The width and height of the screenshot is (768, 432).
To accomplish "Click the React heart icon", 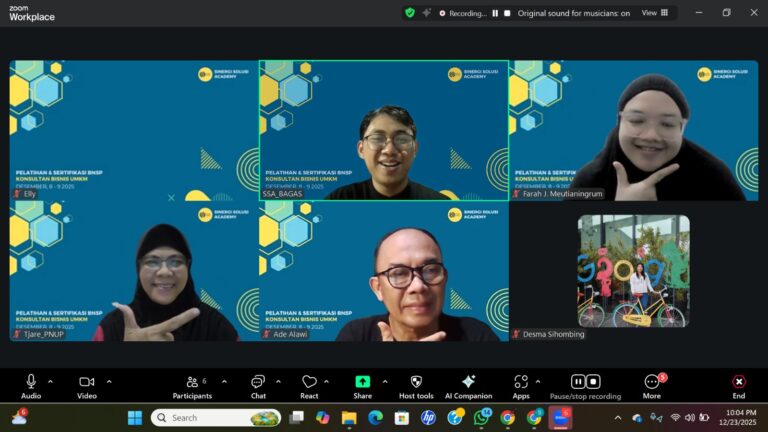I will [x=309, y=382].
